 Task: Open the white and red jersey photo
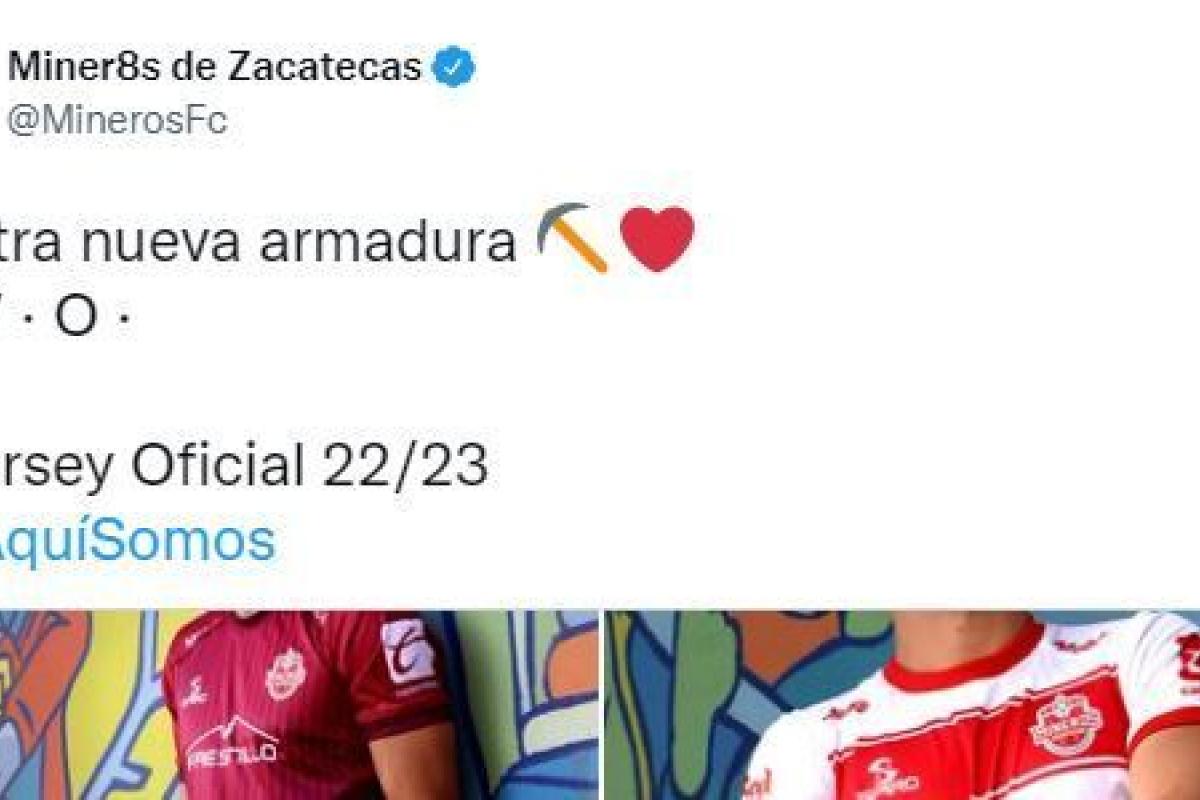pos(903,705)
